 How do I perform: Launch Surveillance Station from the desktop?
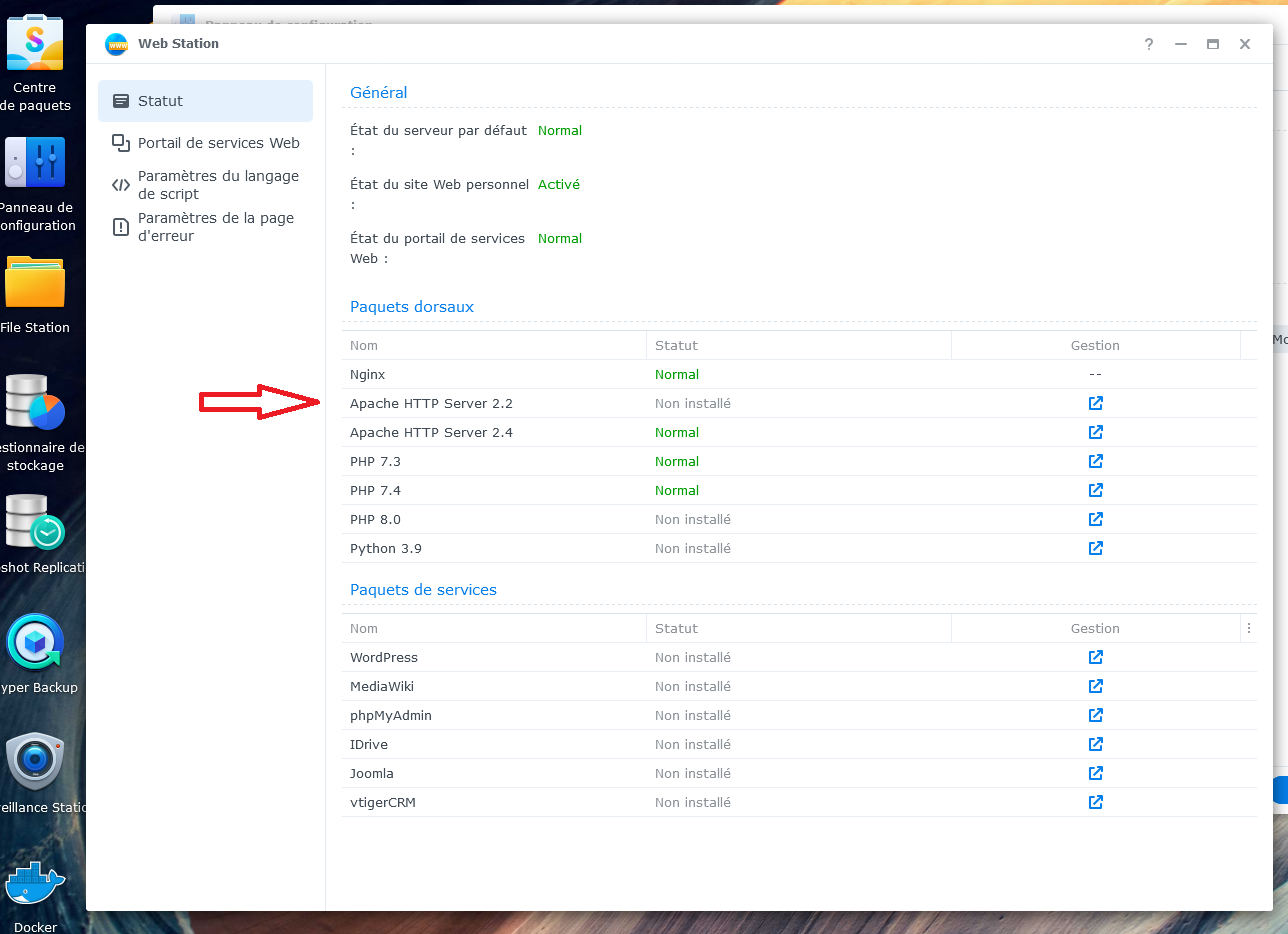[x=35, y=763]
